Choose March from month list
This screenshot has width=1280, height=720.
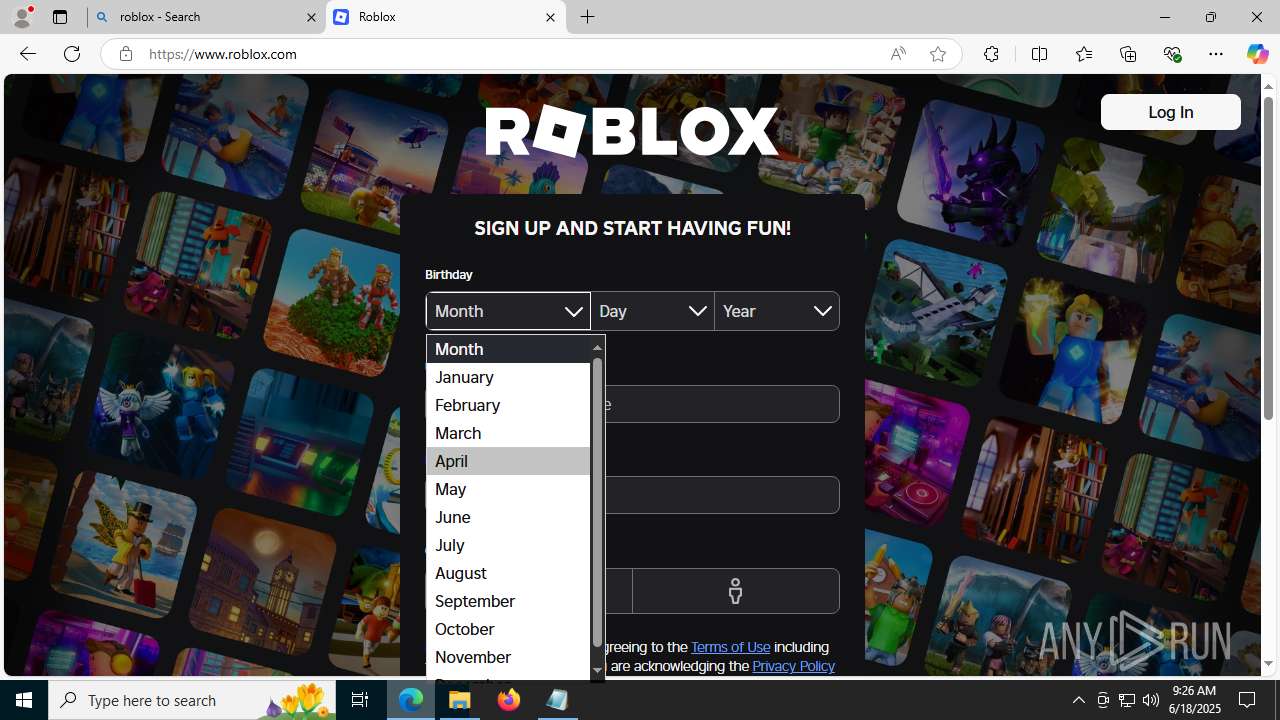508,433
